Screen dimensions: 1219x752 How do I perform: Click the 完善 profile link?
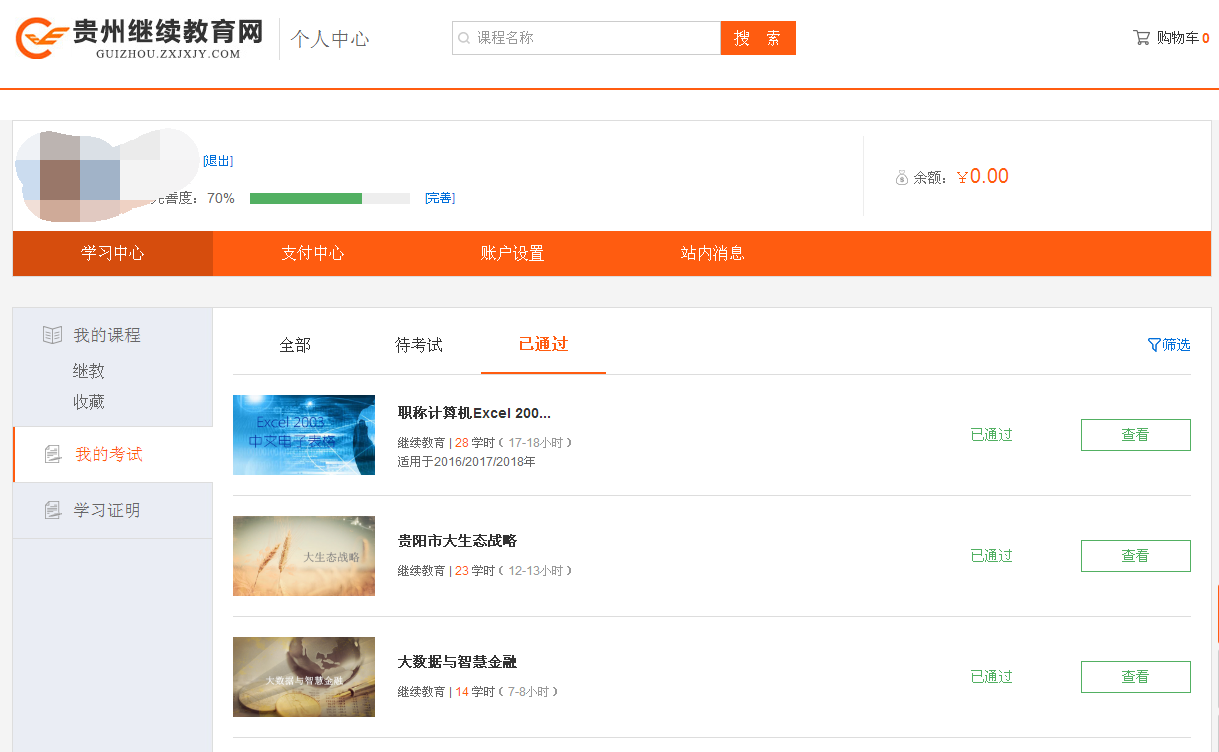[439, 198]
